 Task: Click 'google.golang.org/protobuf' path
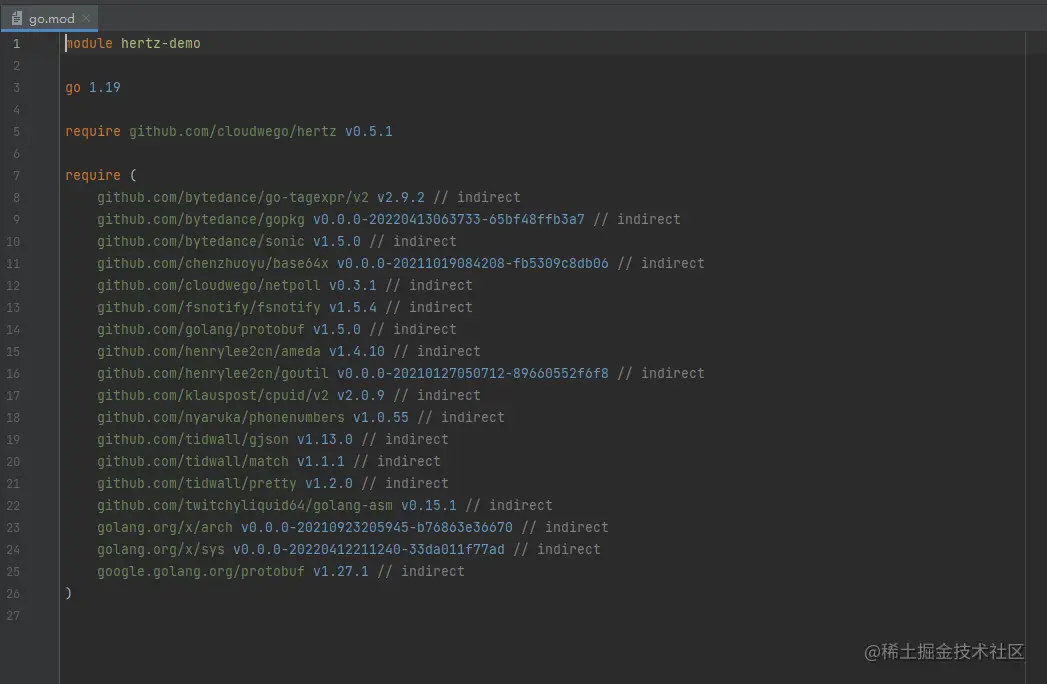[200, 572]
